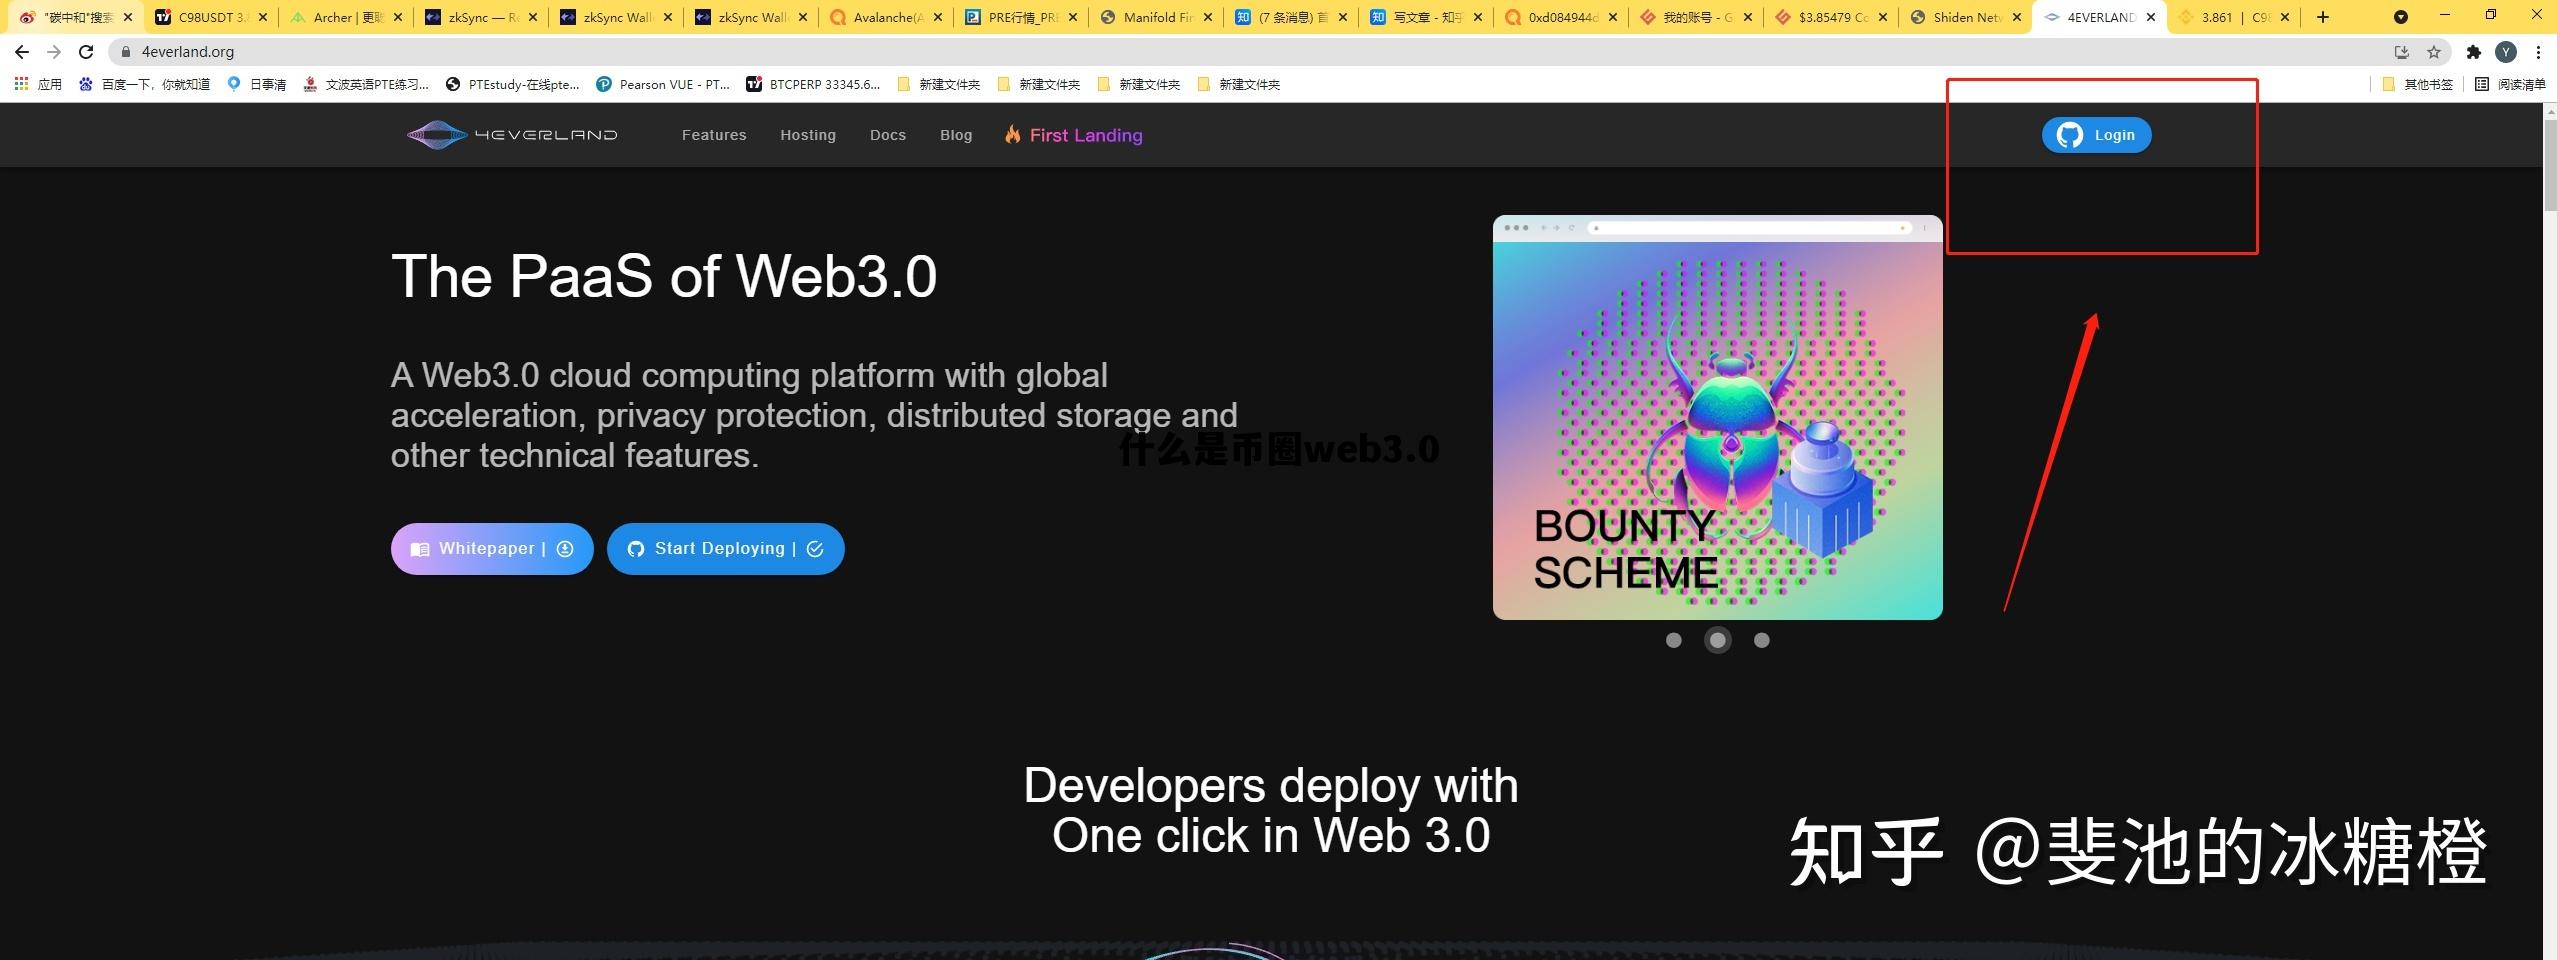Close the Shiden Network tab
Screen dimensions: 2557x960
point(2017,17)
